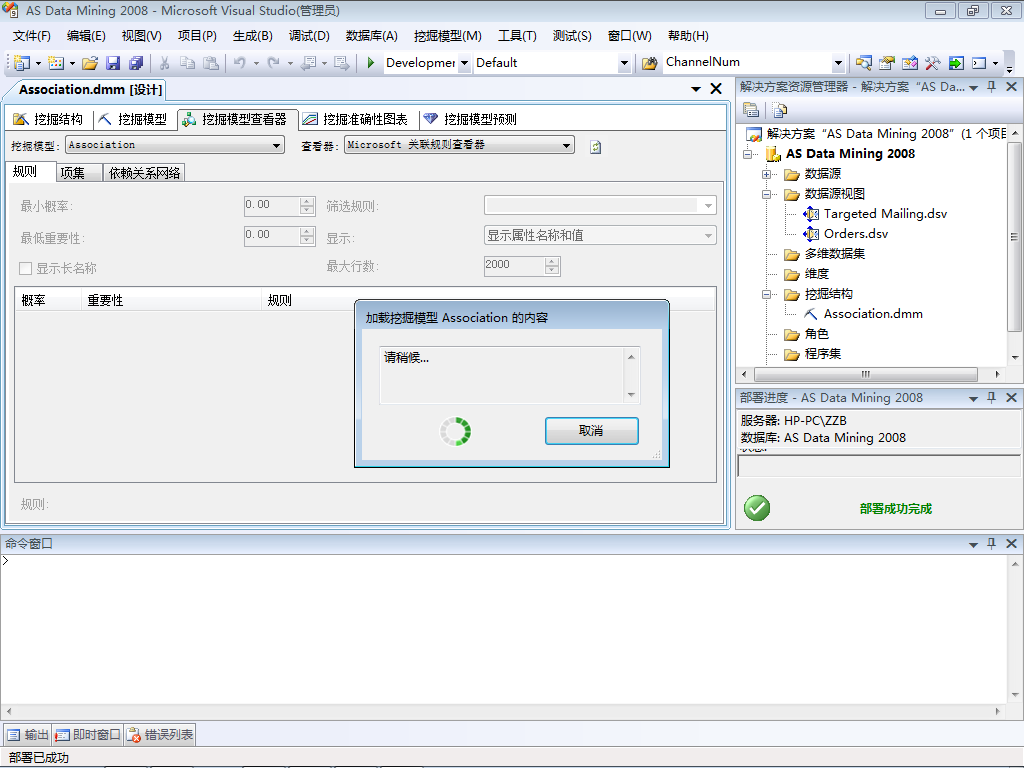Open the 查看器 viewer dropdown
The height and width of the screenshot is (768, 1024).
click(x=567, y=145)
